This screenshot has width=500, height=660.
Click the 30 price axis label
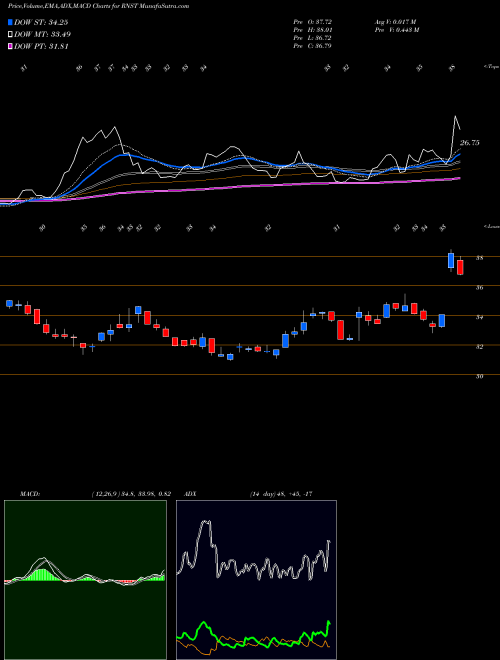pyautogui.click(x=479, y=377)
